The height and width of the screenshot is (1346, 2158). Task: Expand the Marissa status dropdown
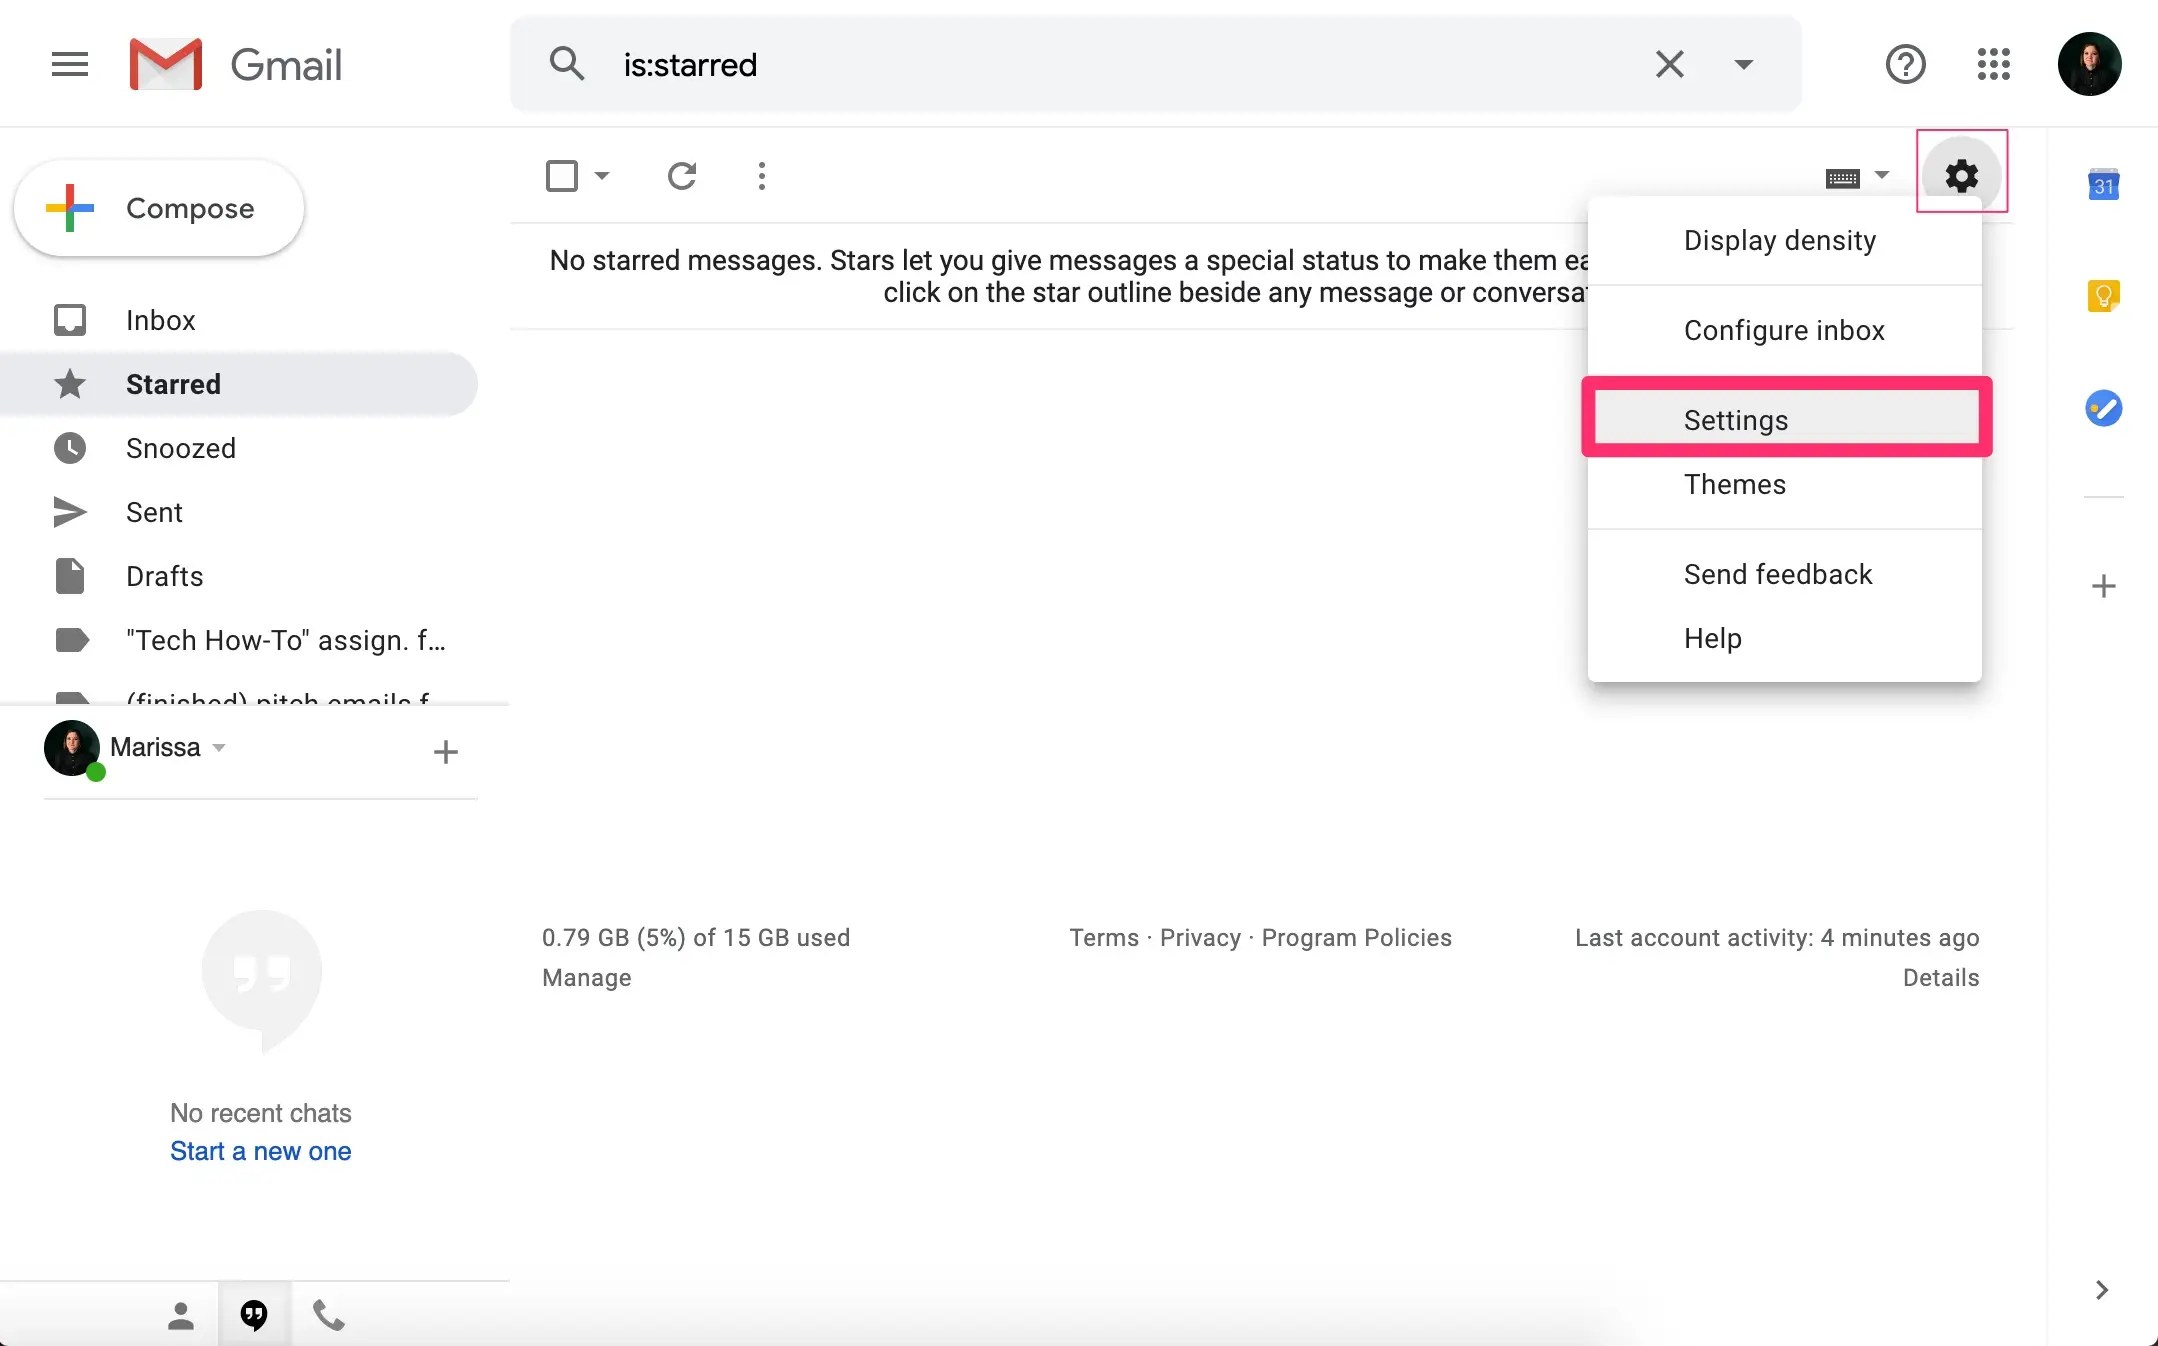tap(220, 748)
